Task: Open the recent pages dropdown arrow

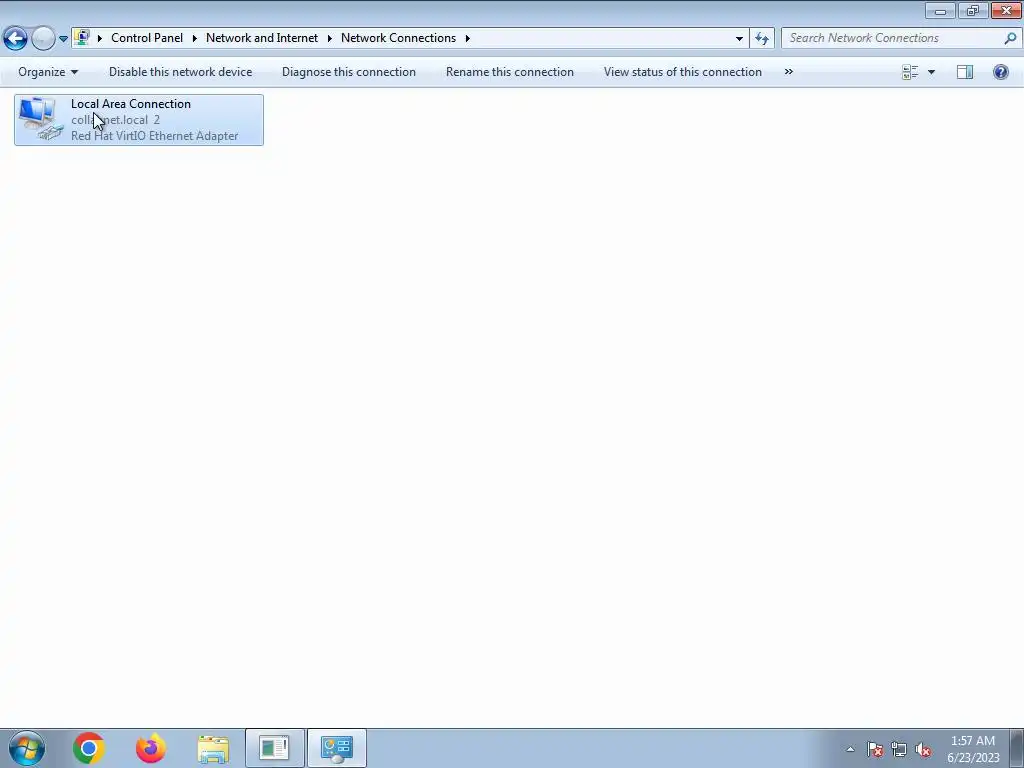Action: pos(63,39)
